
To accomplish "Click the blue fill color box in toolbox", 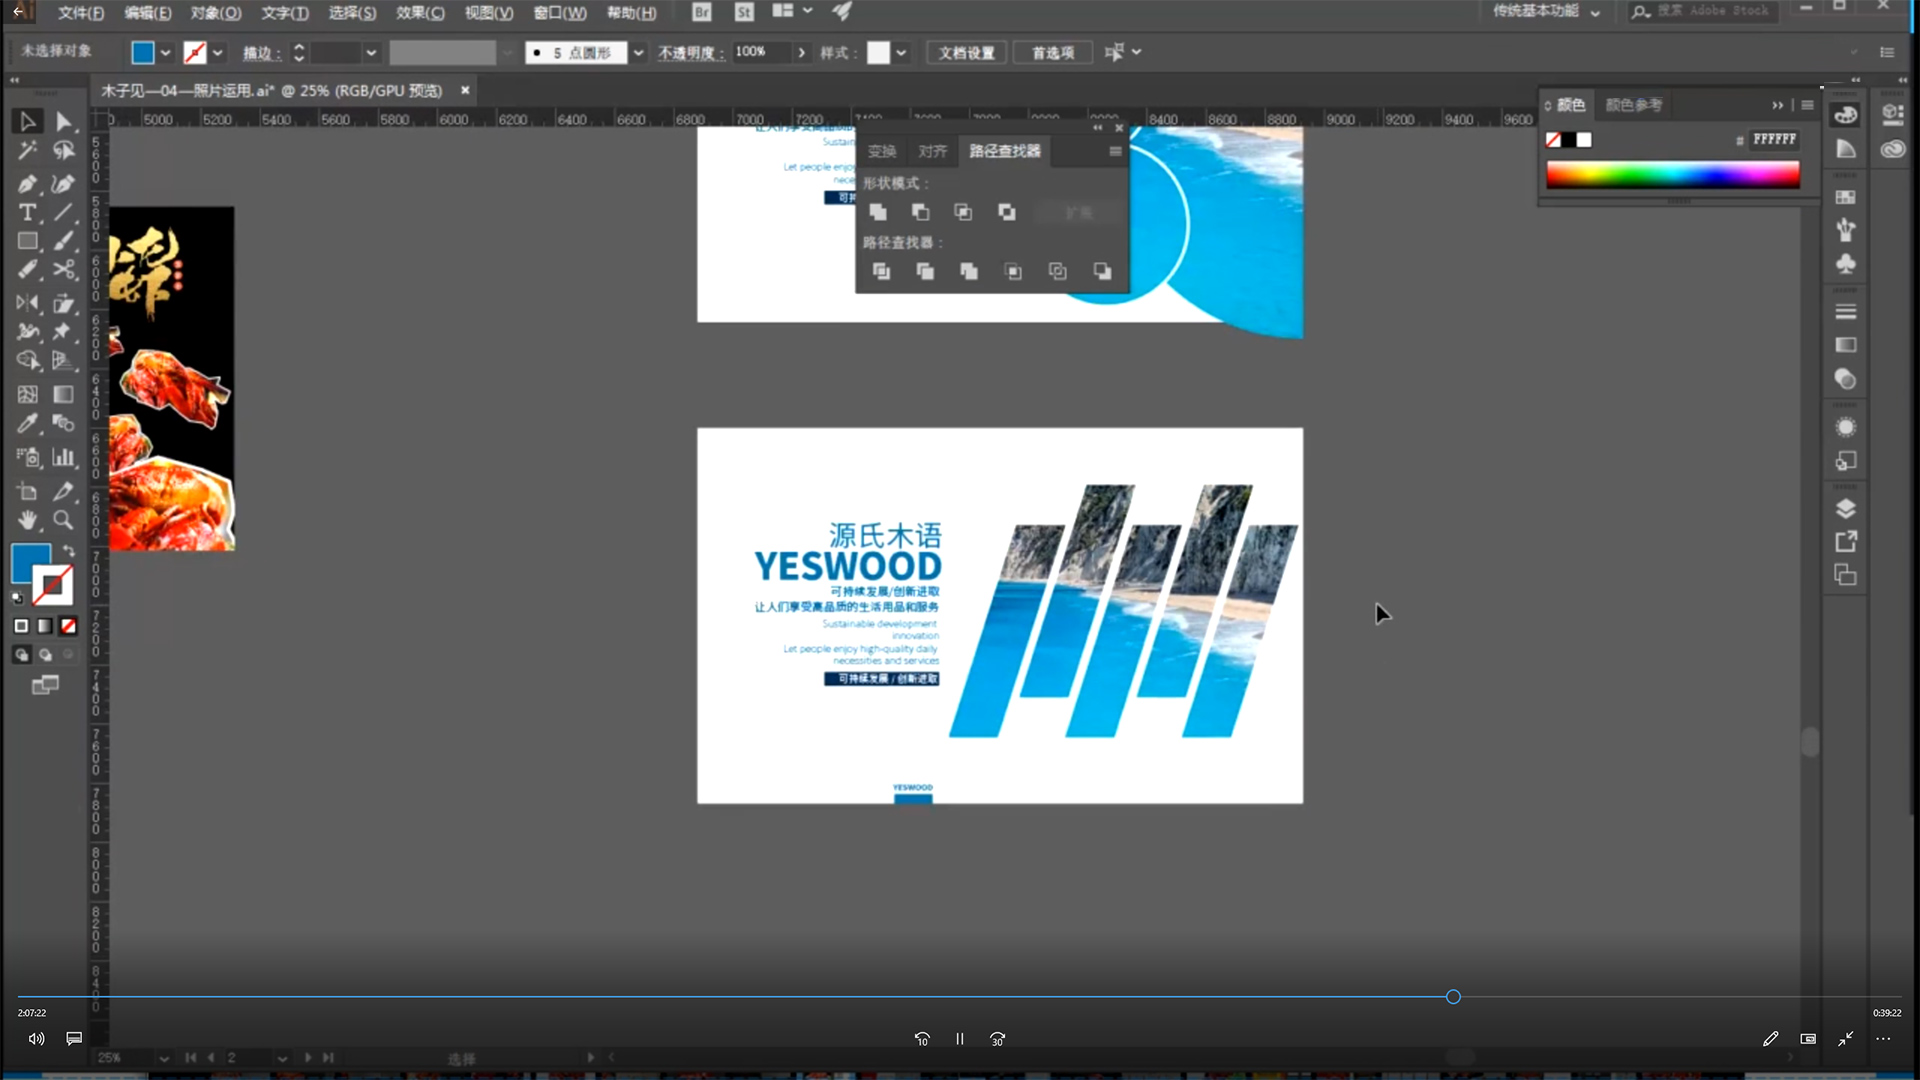I will pos(30,563).
